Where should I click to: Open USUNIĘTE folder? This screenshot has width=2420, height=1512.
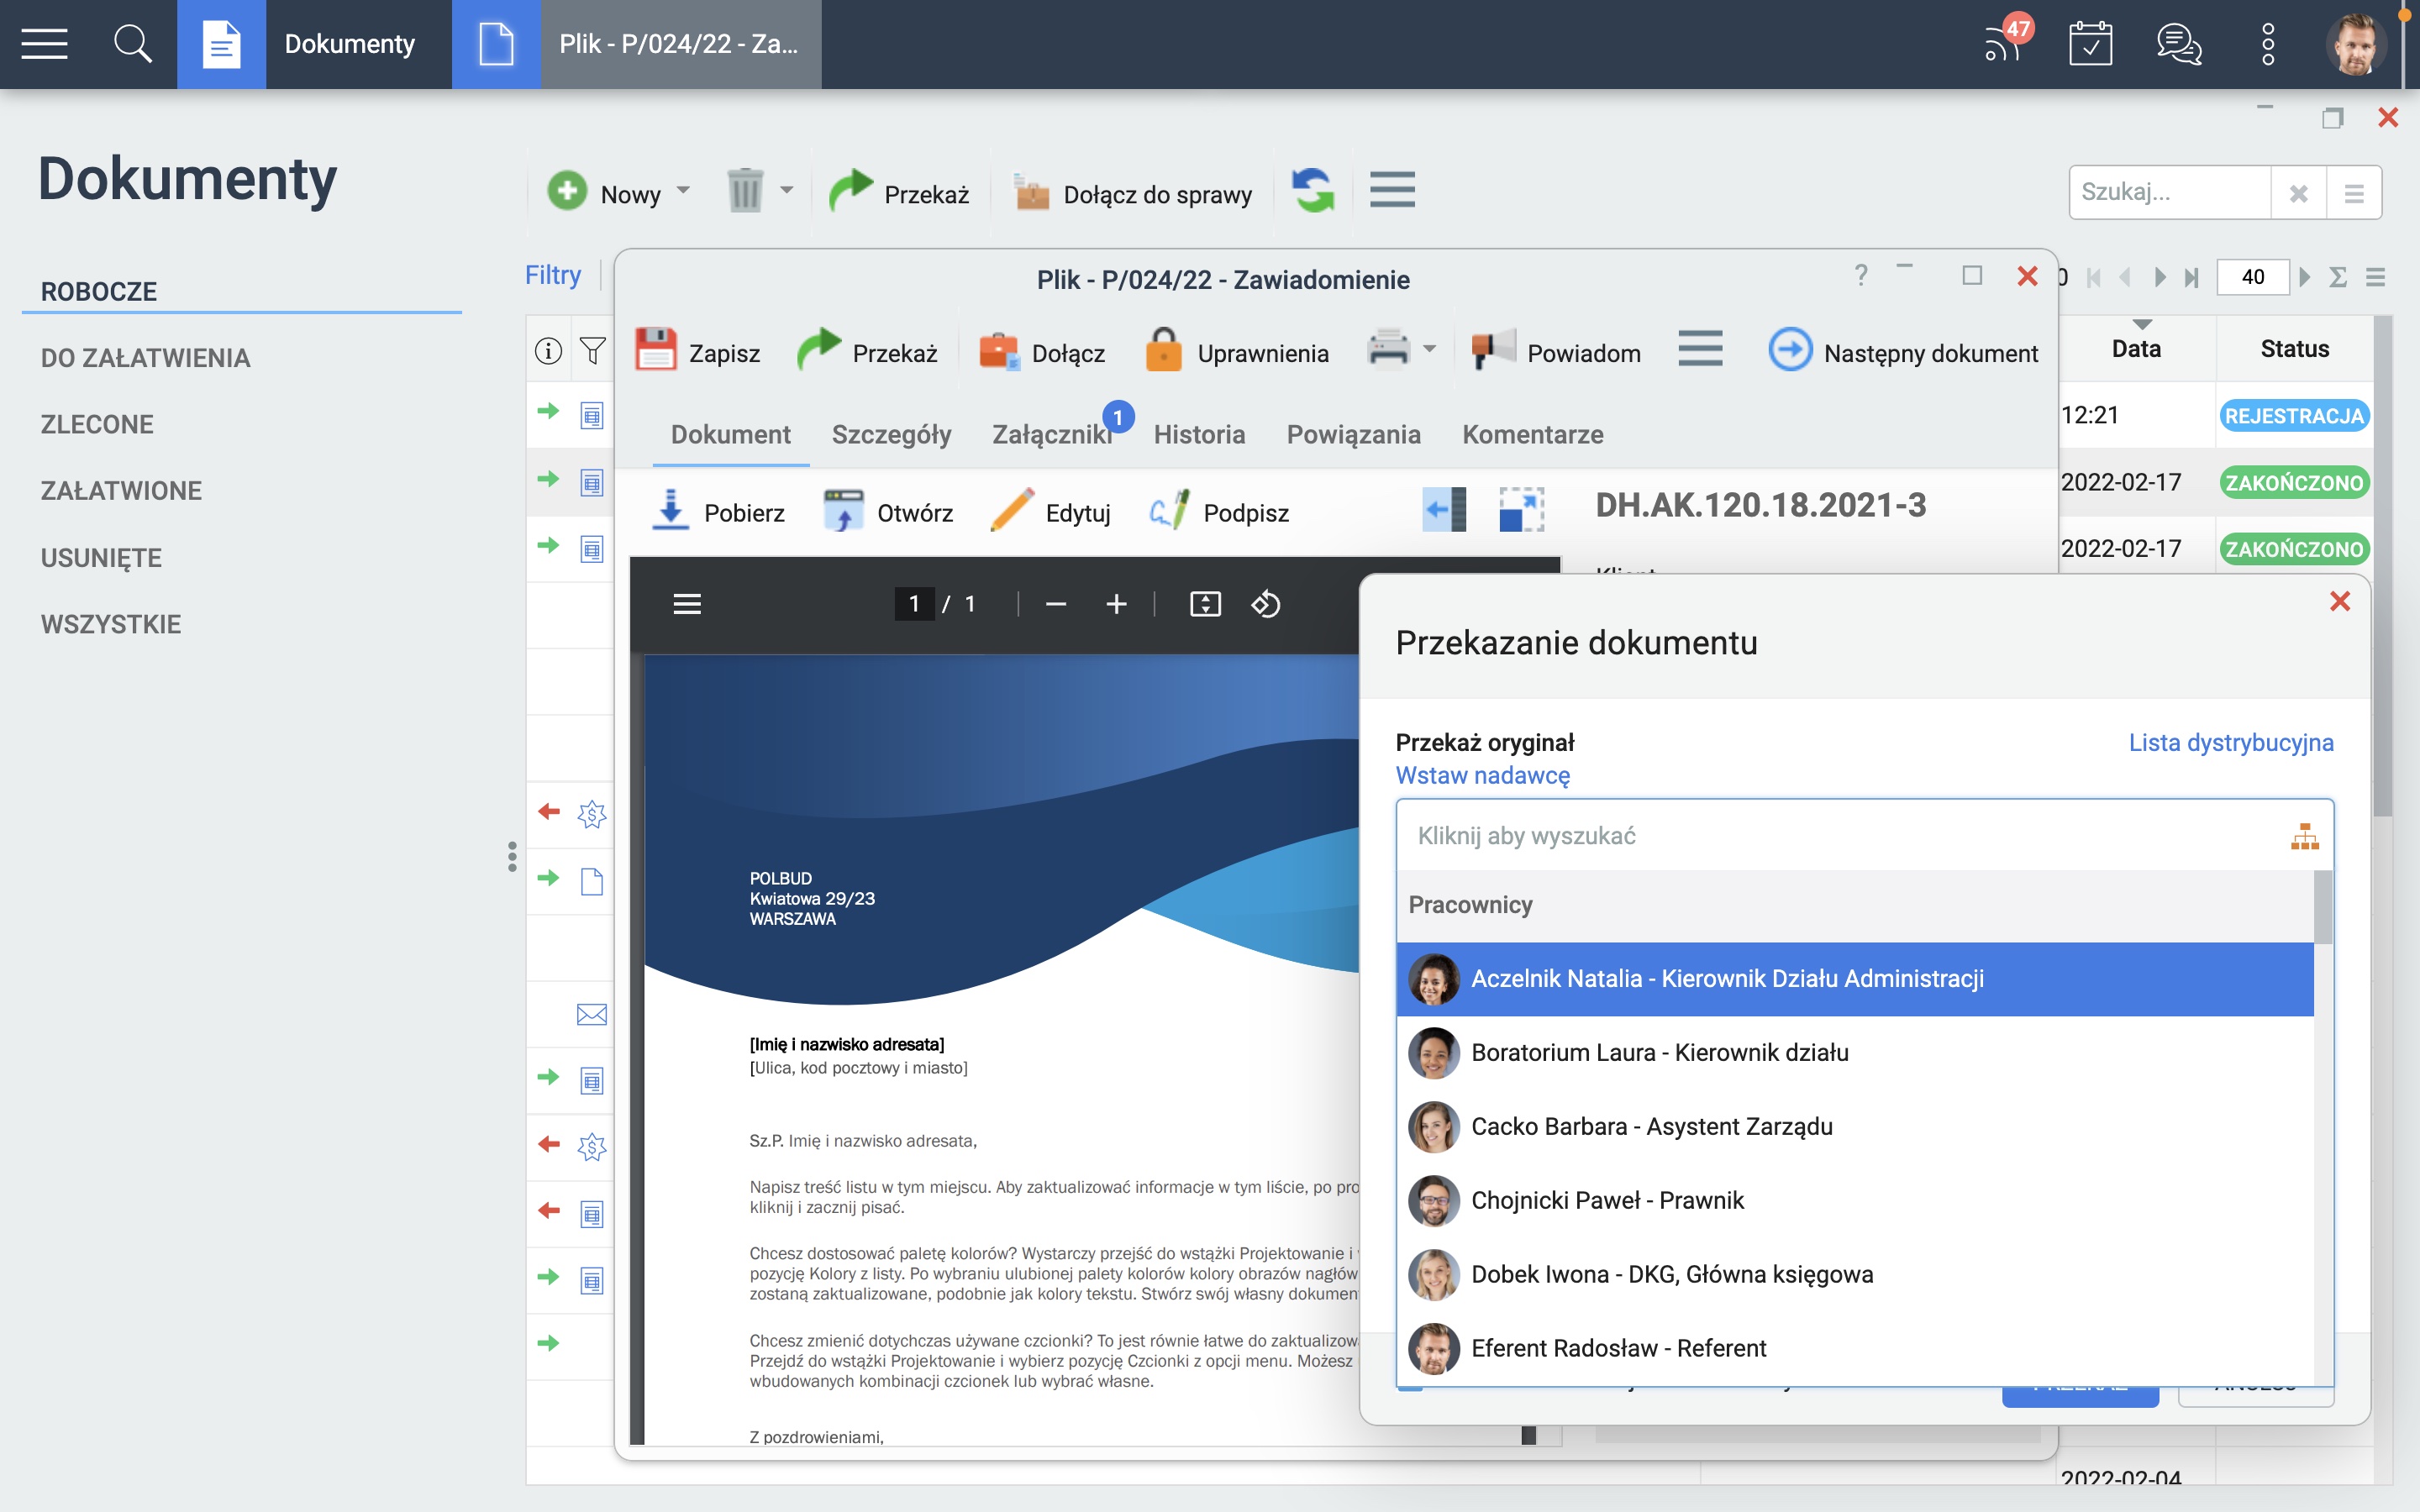click(101, 558)
